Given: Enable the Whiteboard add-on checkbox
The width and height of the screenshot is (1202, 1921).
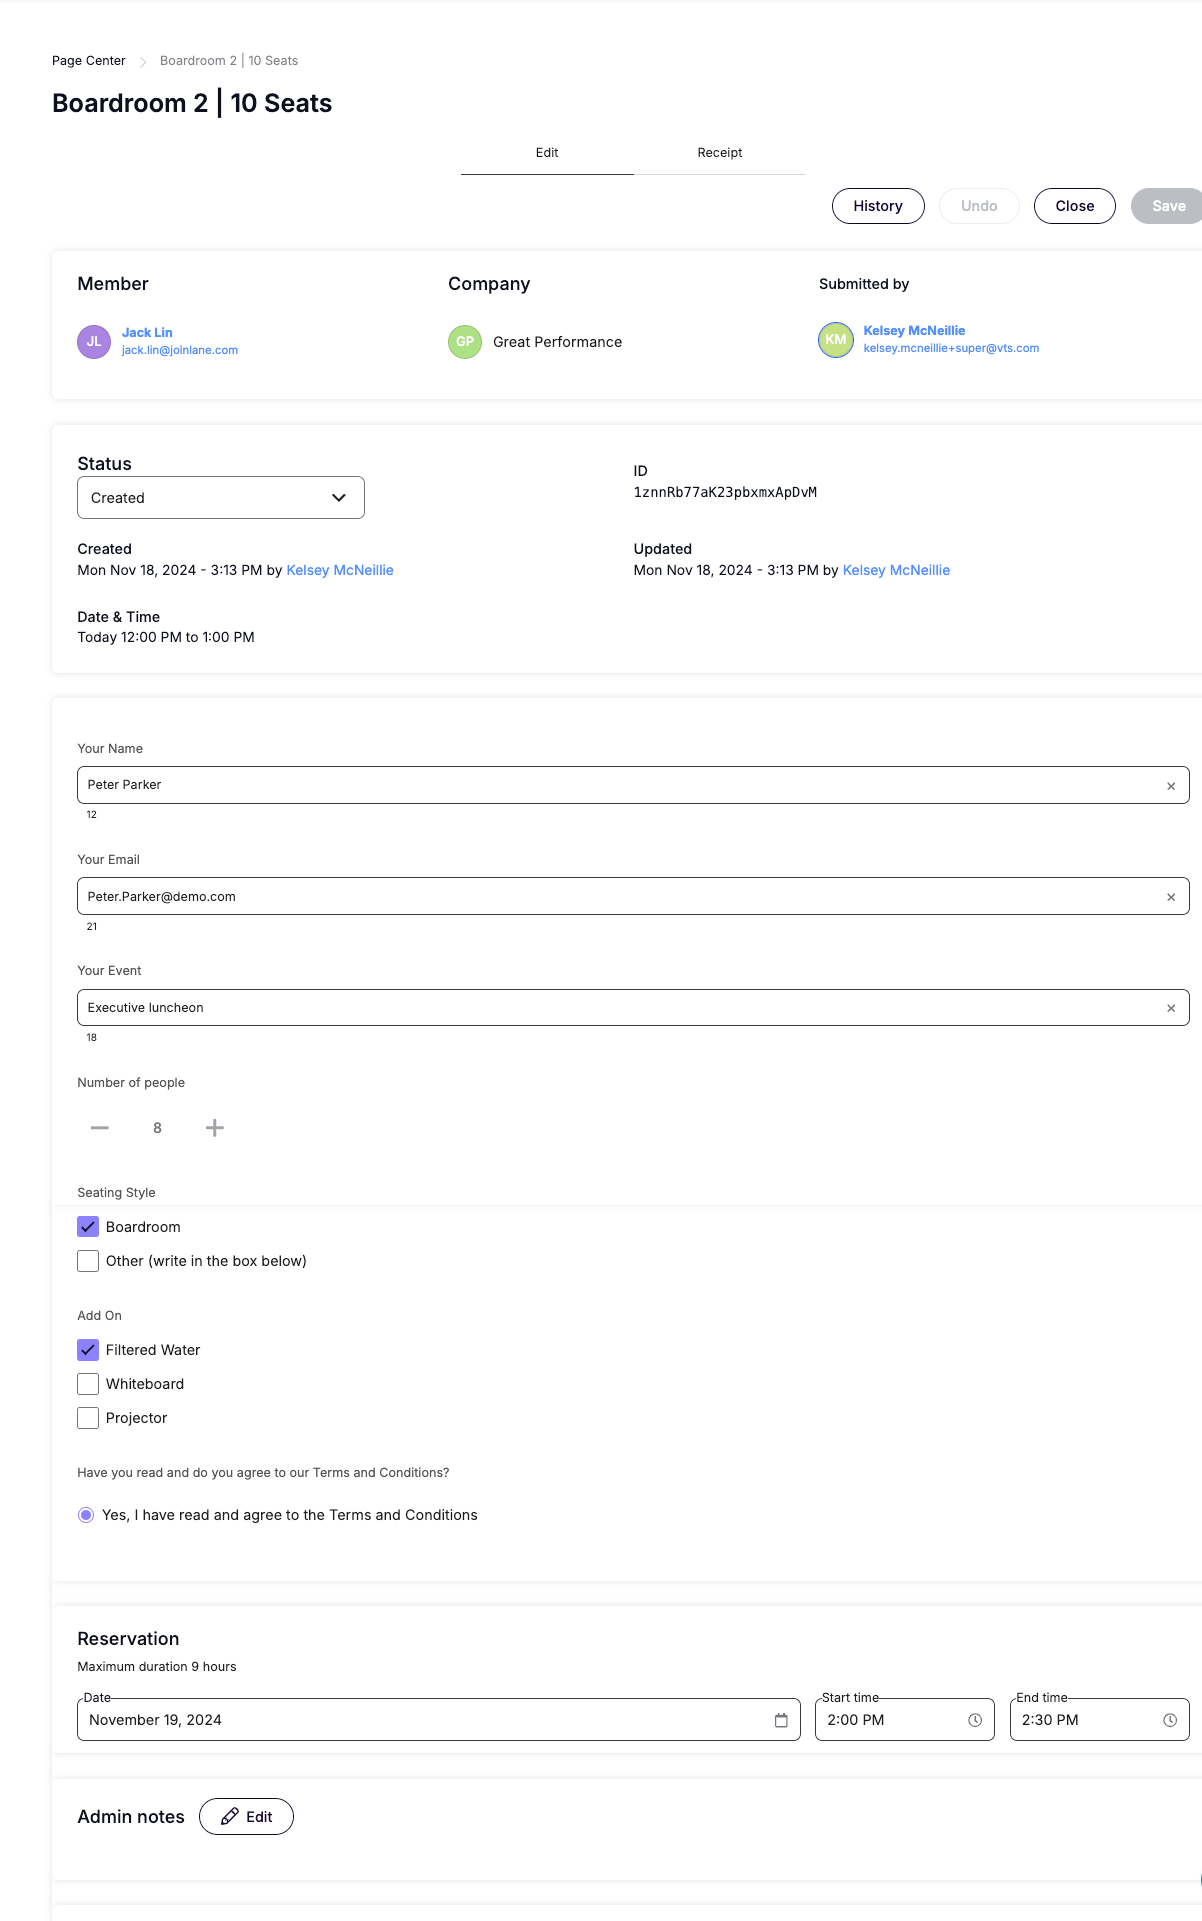Looking at the screenshot, I should 88,1384.
